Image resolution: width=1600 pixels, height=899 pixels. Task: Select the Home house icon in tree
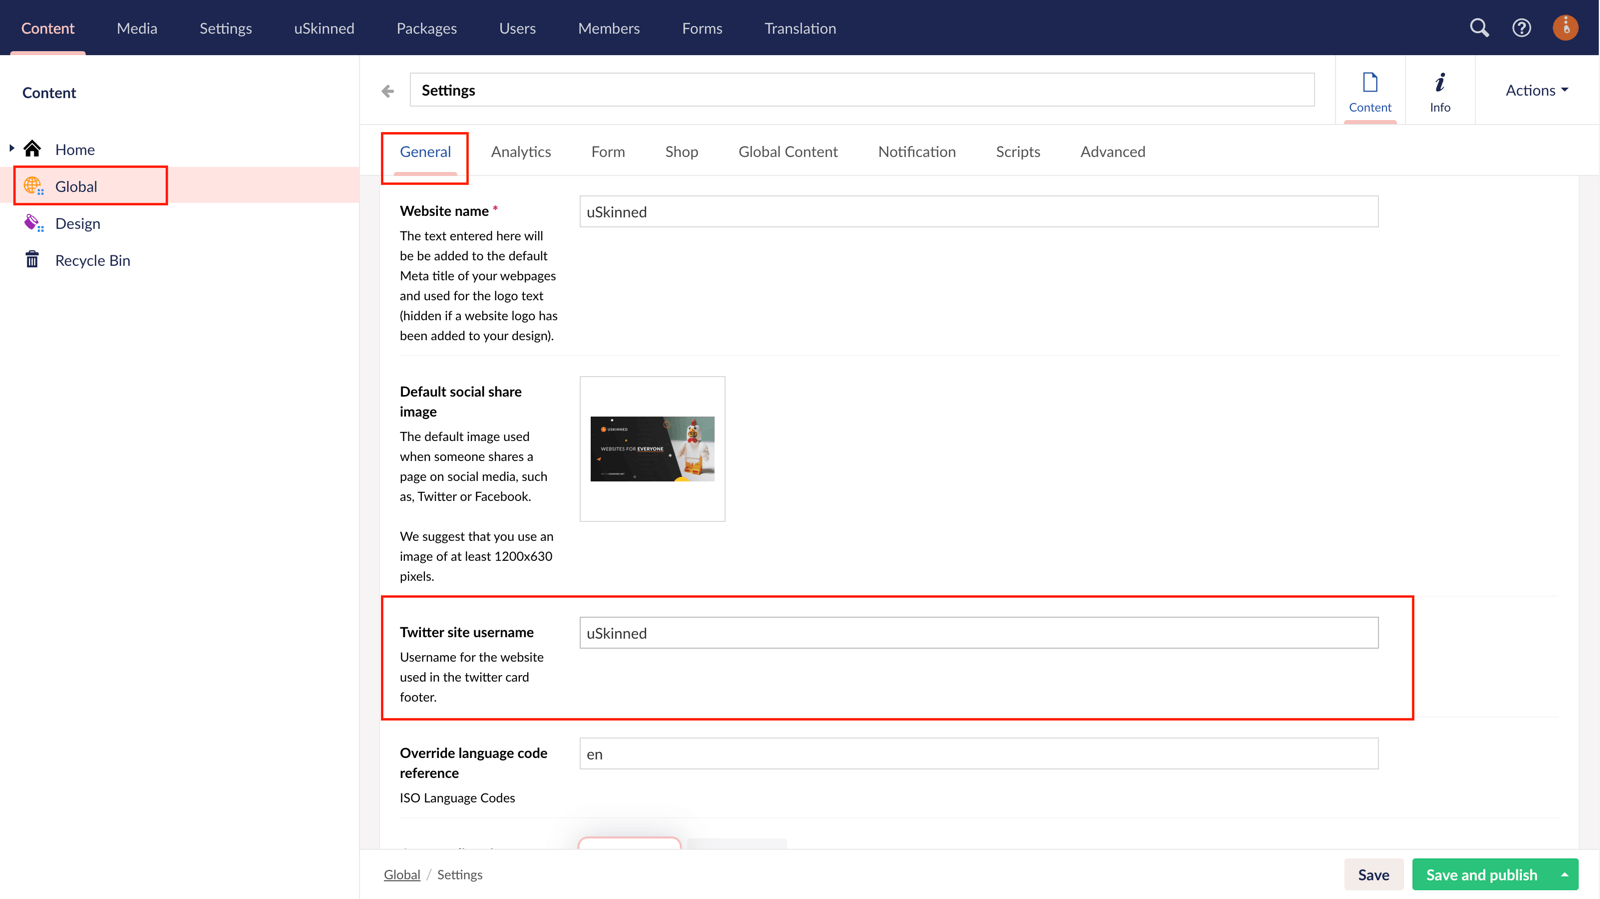pos(33,149)
